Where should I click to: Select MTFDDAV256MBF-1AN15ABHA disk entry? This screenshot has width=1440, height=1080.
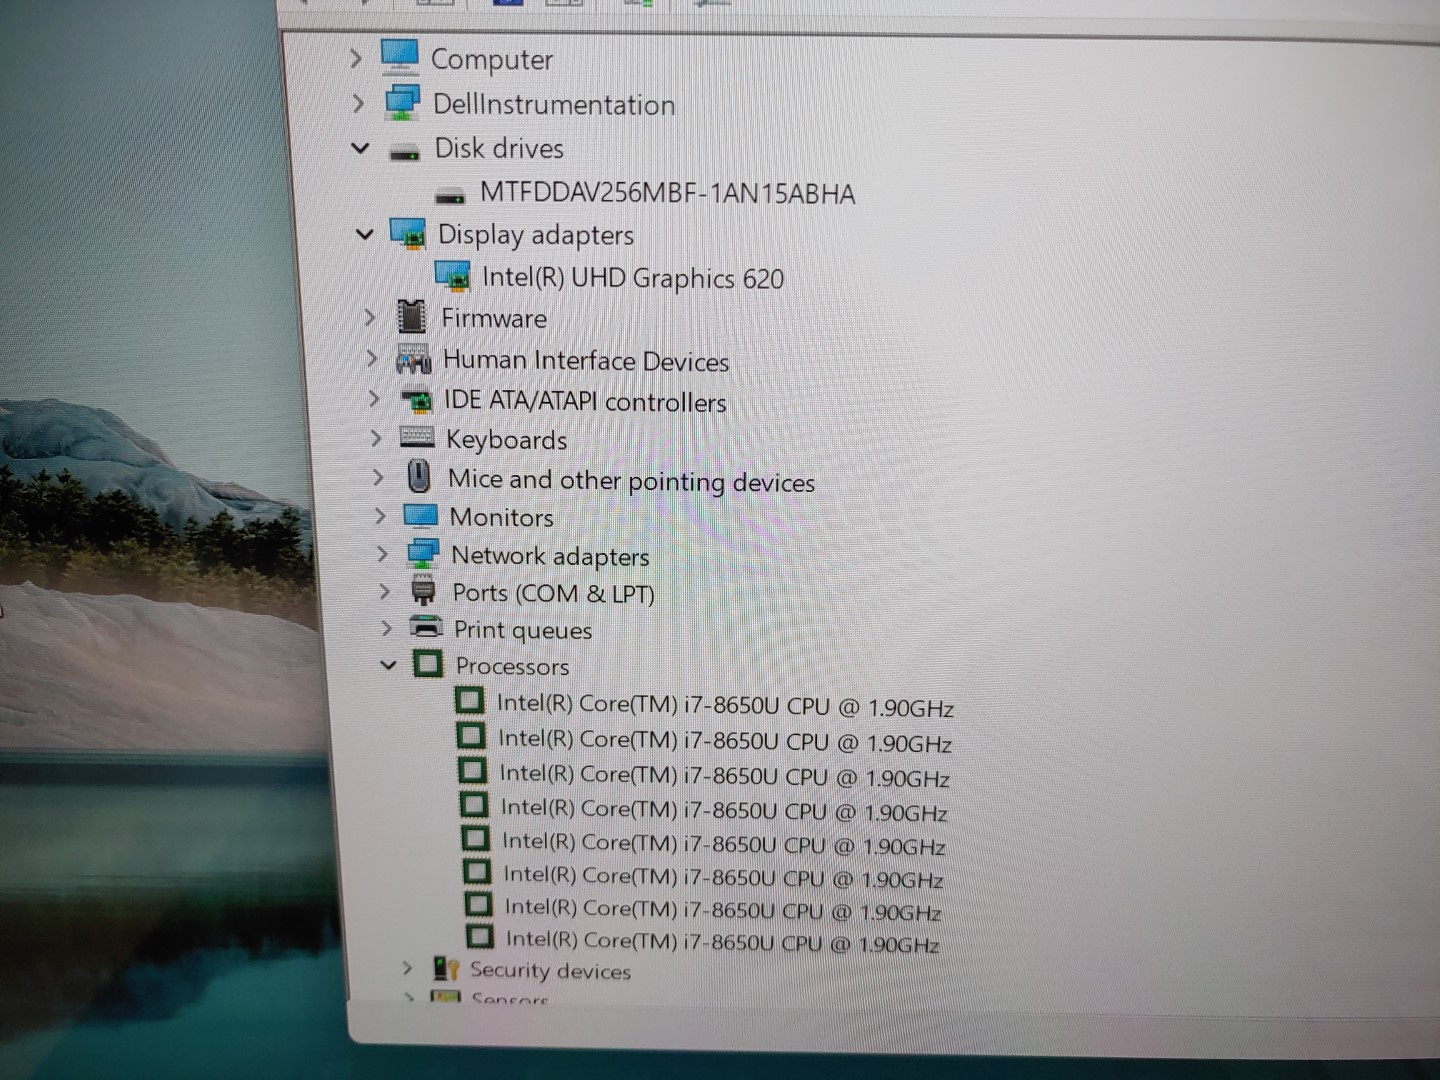pos(668,192)
